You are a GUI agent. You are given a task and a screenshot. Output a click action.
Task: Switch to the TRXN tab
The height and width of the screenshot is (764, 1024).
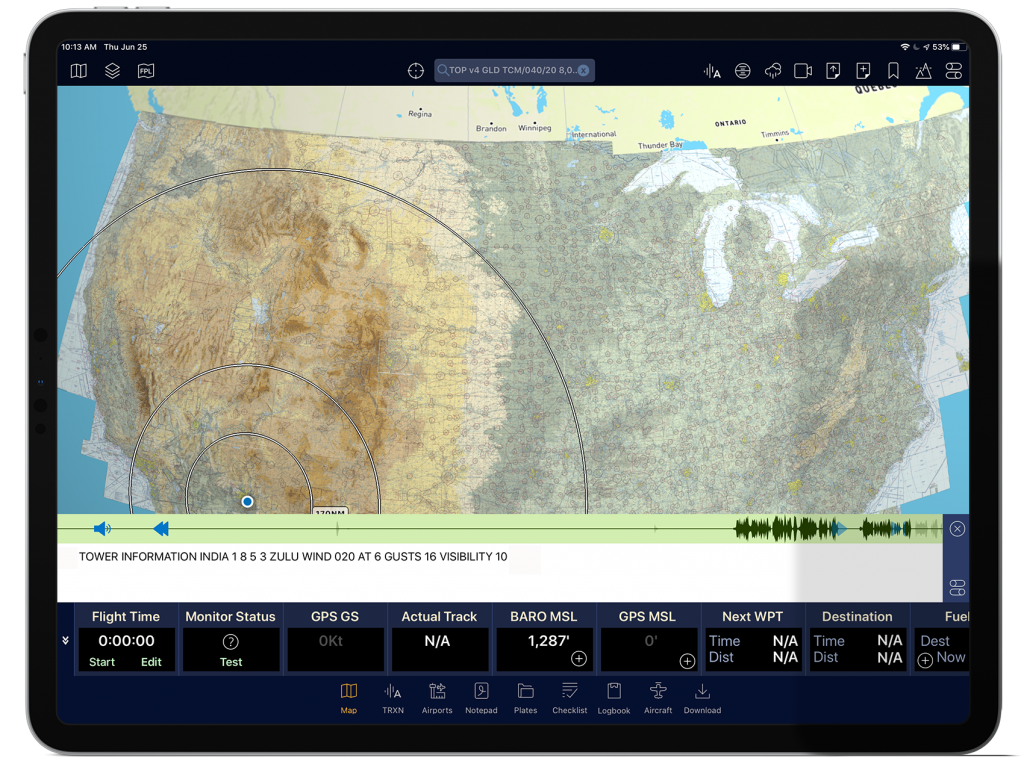(393, 699)
